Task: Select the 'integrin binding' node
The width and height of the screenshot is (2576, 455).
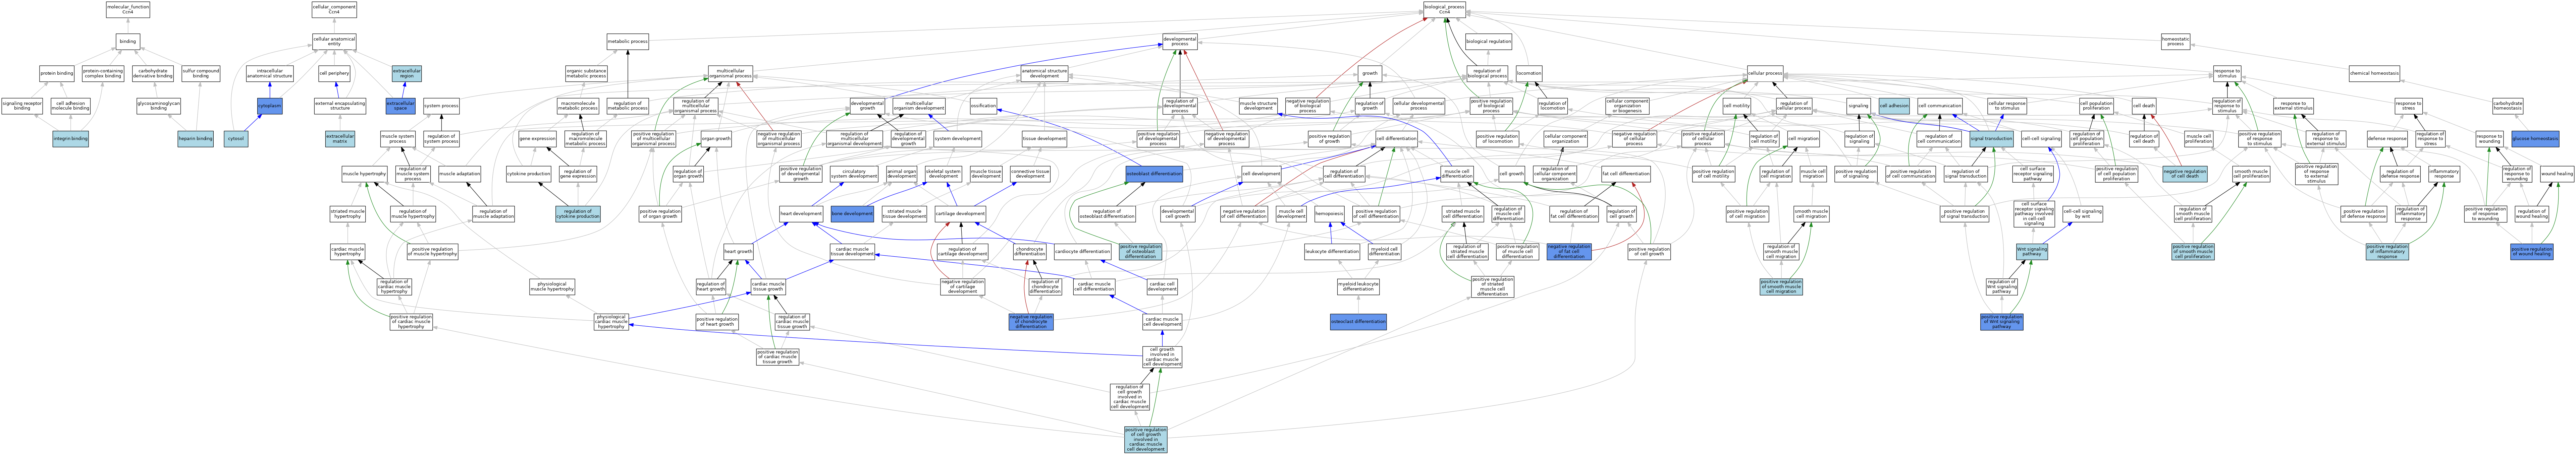Action: click(71, 139)
